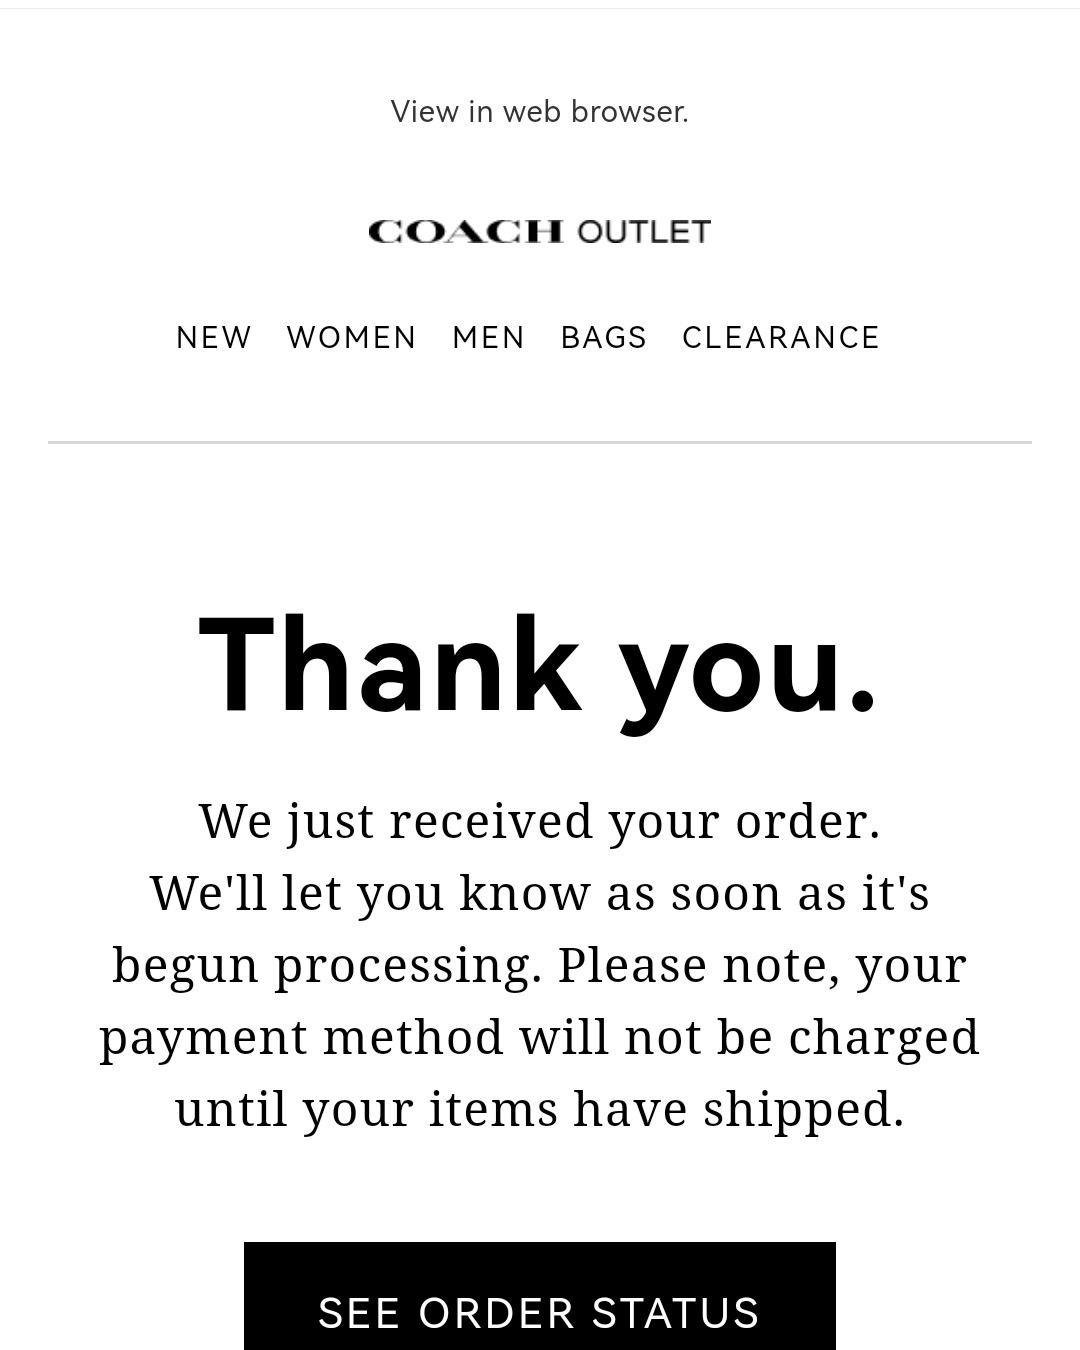This screenshot has height=1350, width=1080.
Task: Click the payment method will not be charged line
Action: click(540, 1039)
